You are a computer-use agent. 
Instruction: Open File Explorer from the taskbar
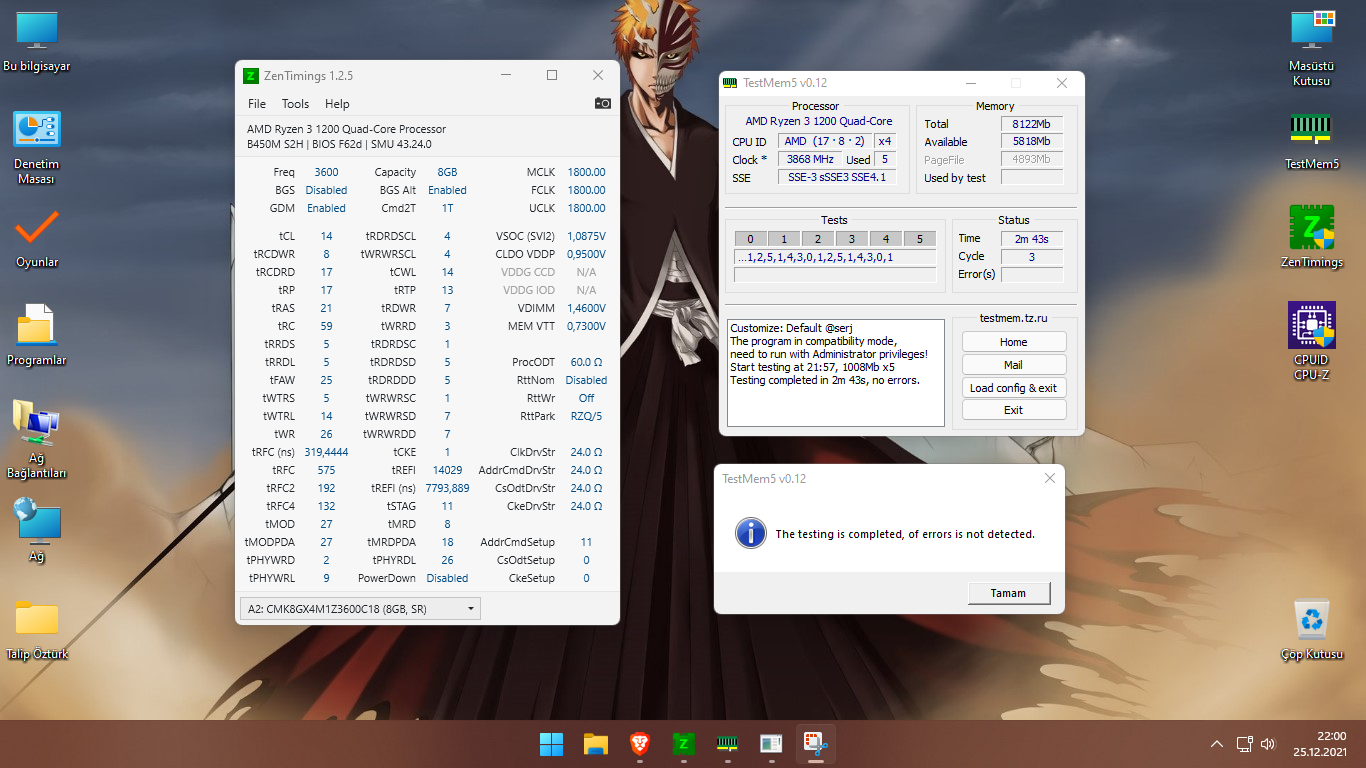coord(596,744)
